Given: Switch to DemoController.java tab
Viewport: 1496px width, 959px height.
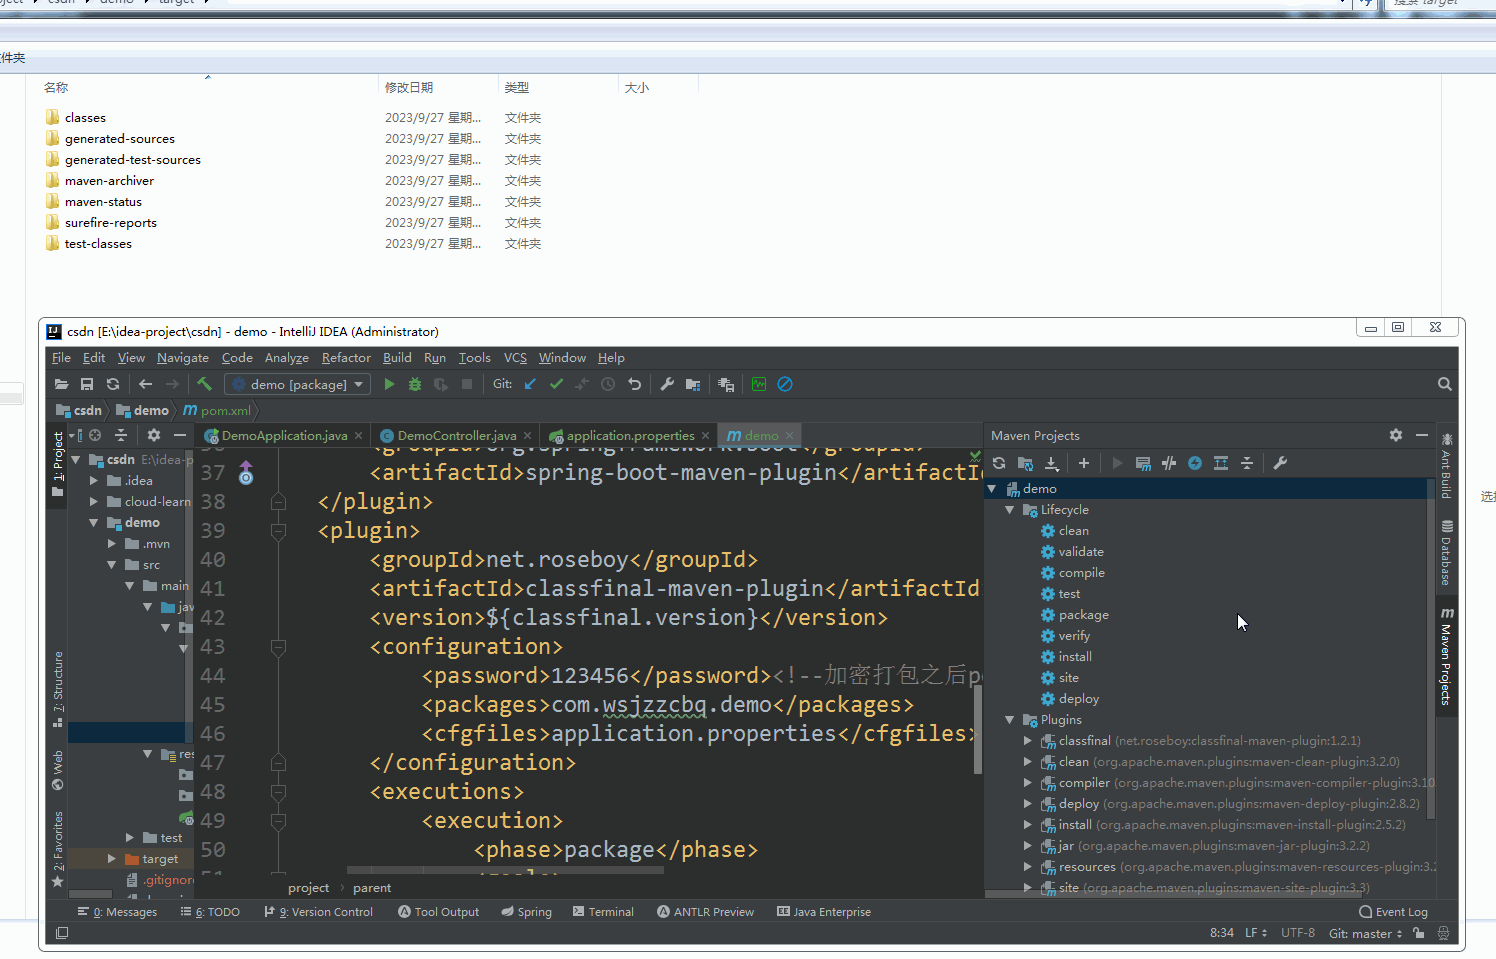Looking at the screenshot, I should point(456,436).
